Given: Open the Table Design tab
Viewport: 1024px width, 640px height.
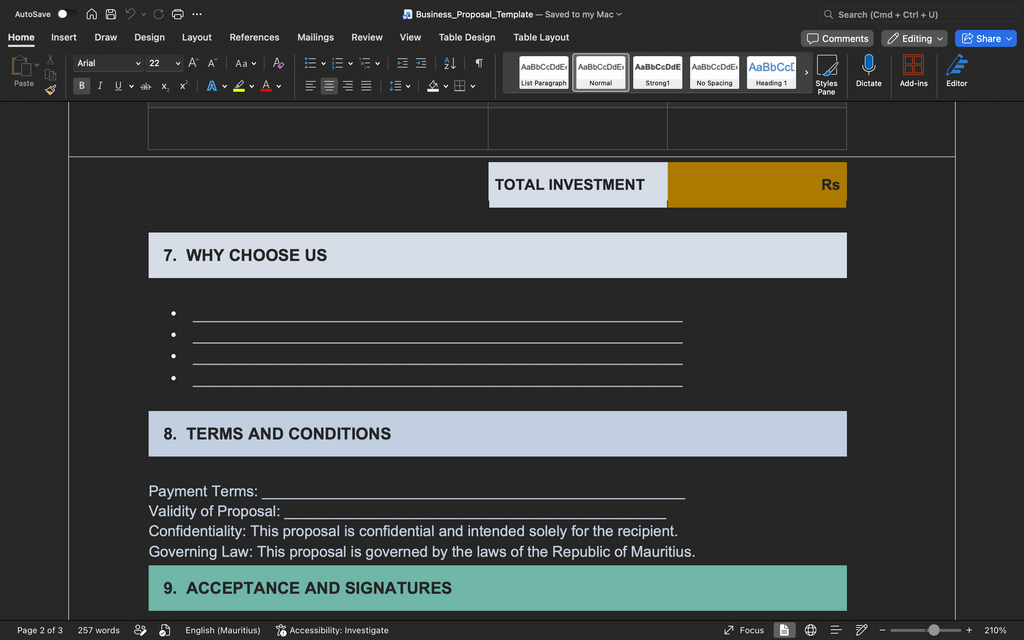Looking at the screenshot, I should coord(467,37).
